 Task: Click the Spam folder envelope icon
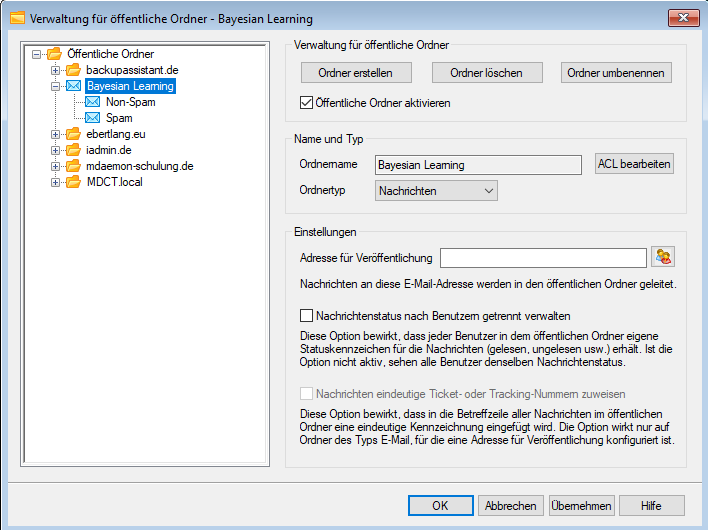pyautogui.click(x=93, y=118)
